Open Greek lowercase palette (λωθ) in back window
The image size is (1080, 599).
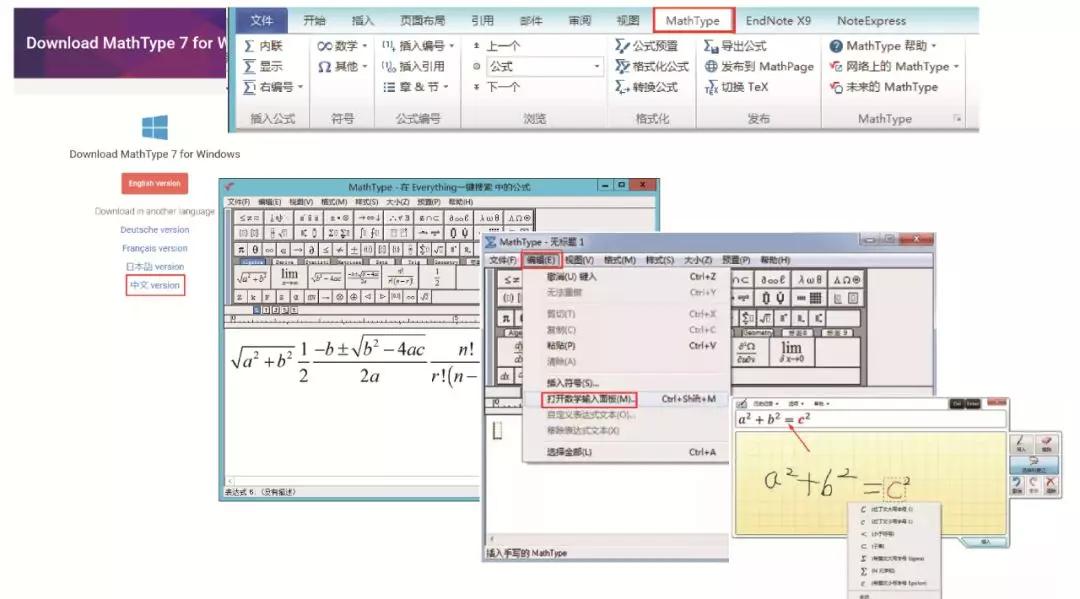click(x=490, y=218)
